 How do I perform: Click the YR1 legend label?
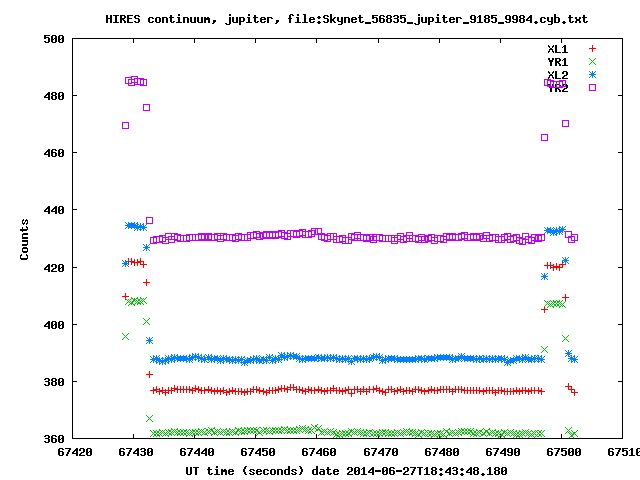point(558,62)
